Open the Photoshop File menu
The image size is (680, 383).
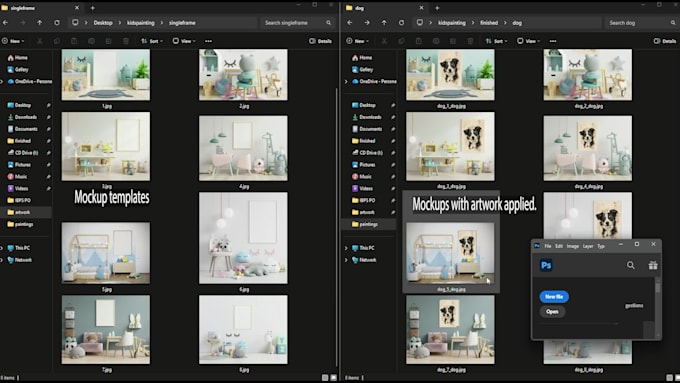pos(548,246)
